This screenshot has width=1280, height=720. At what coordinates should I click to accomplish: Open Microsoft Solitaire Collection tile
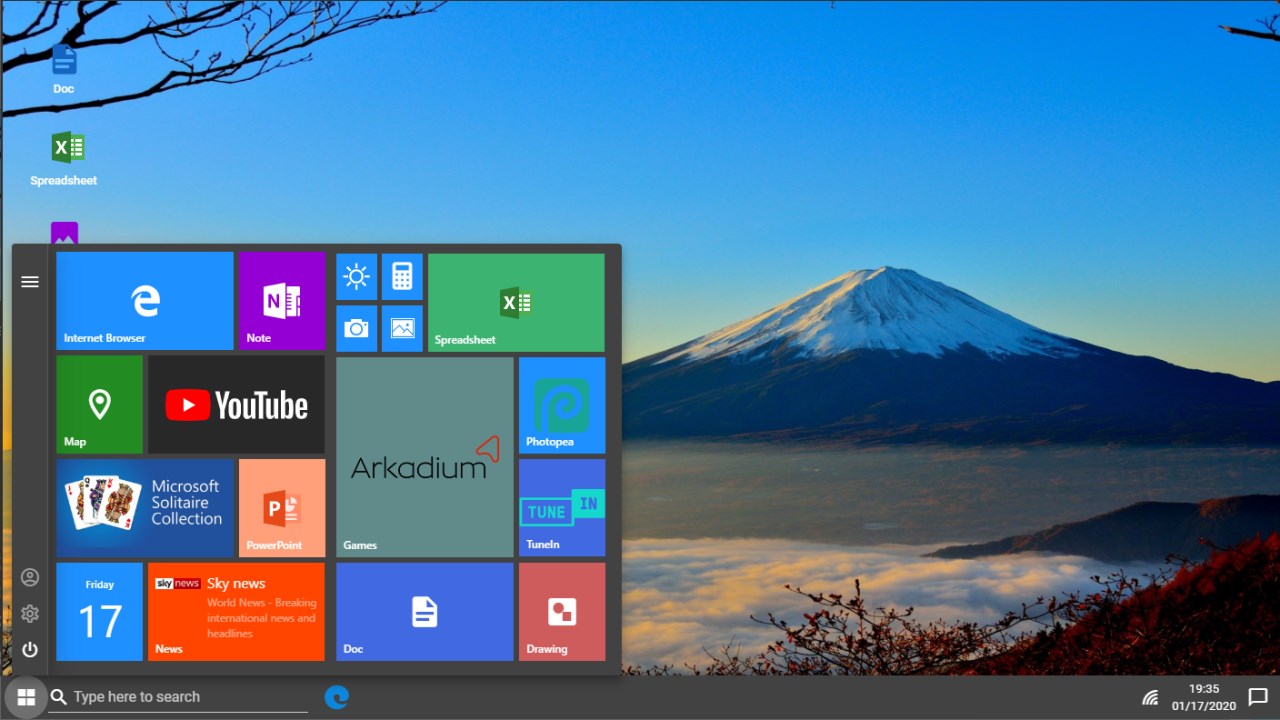click(x=145, y=508)
